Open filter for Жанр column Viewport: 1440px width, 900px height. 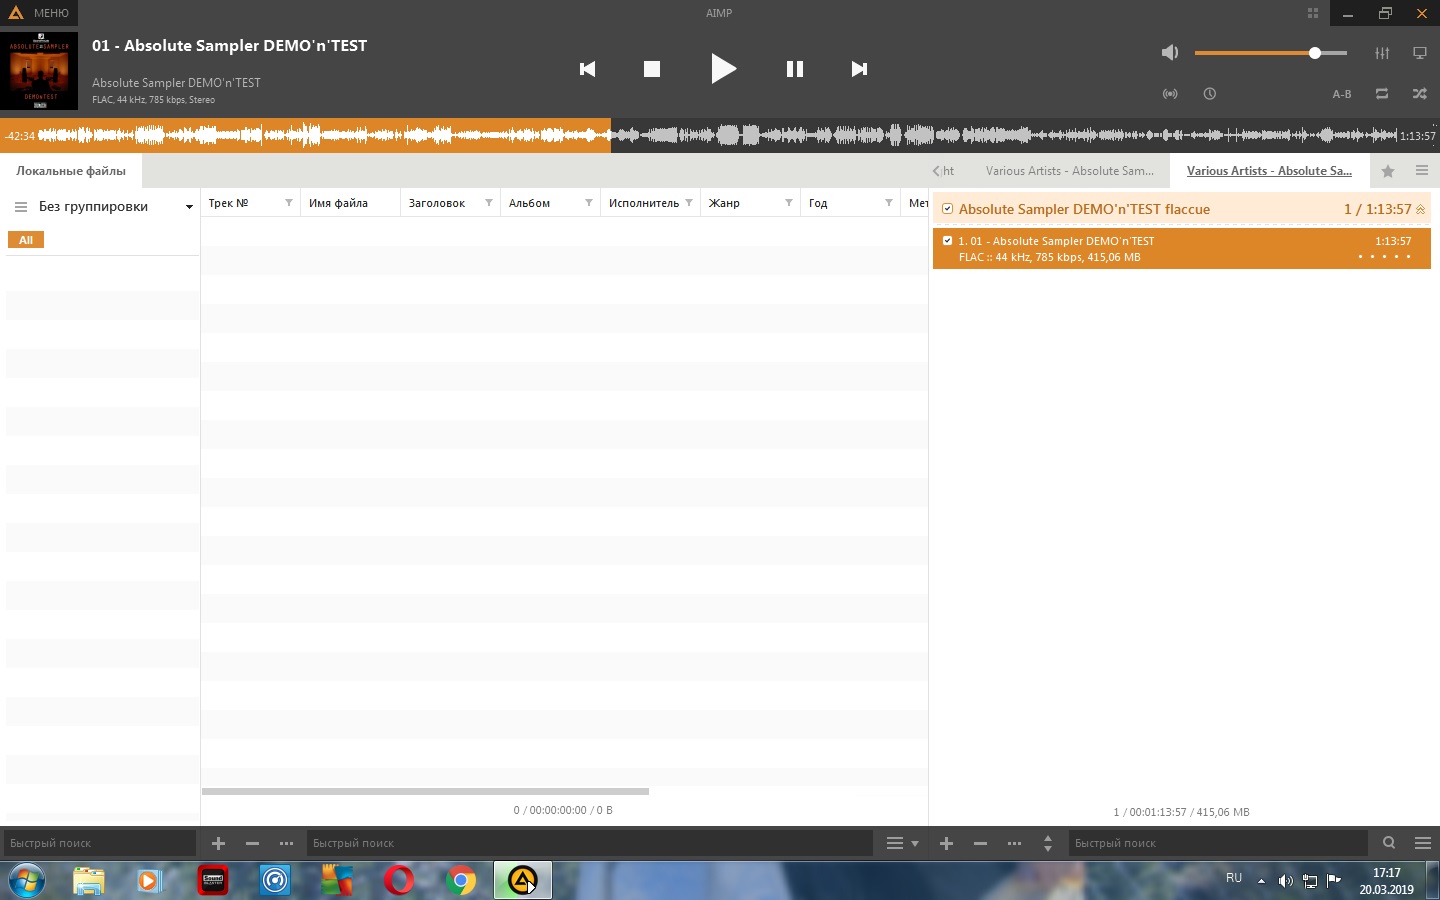tap(789, 203)
